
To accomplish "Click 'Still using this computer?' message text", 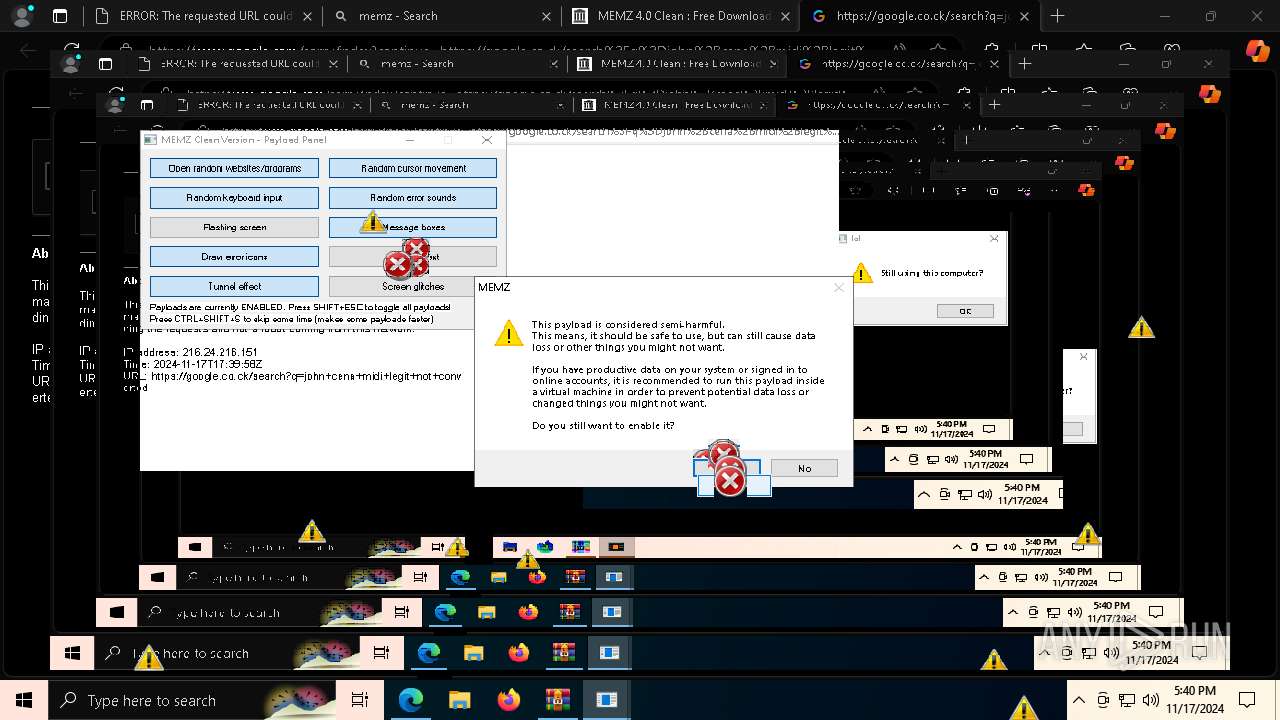I will [x=931, y=273].
